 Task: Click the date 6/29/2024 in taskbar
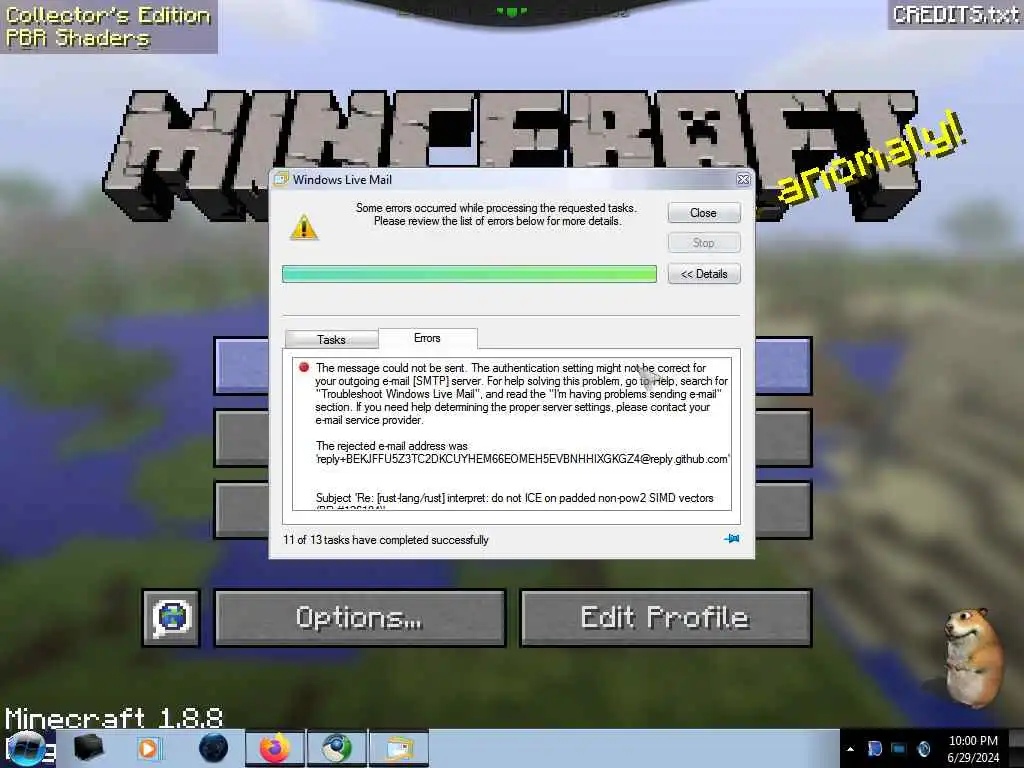click(x=973, y=758)
